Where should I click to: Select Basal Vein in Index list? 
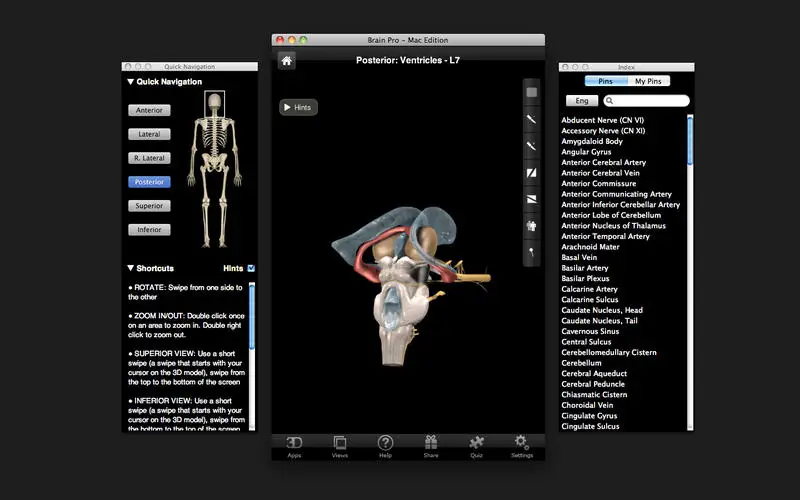pos(579,257)
